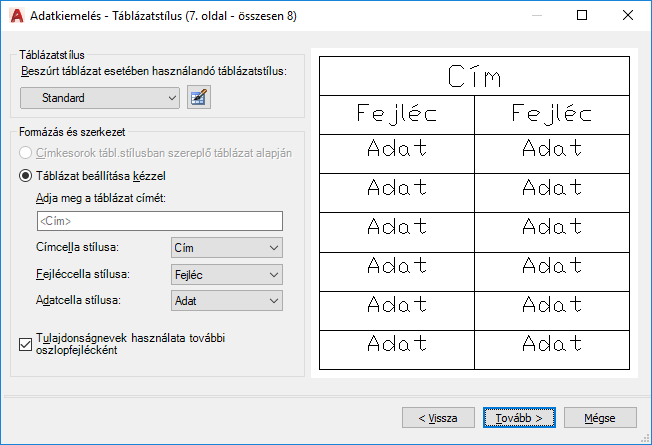This screenshot has width=652, height=445.
Task: Expand the Címcella stílusa dropdown
Action: click(226, 248)
